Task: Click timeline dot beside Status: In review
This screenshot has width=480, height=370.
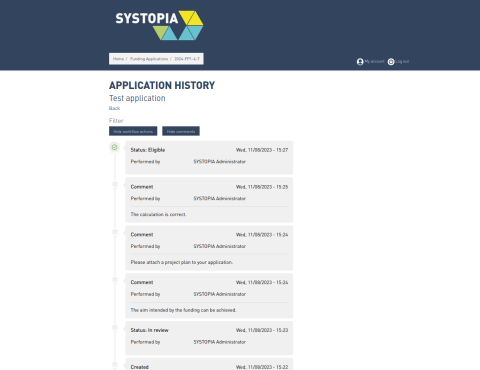Action: [x=115, y=327]
